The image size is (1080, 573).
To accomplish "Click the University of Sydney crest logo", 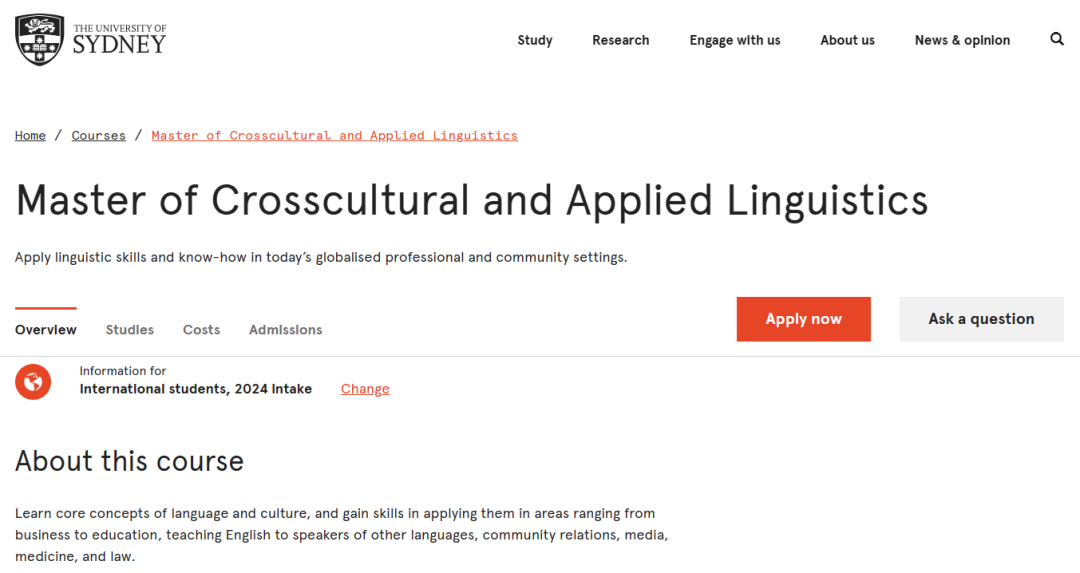I will pyautogui.click(x=40, y=39).
